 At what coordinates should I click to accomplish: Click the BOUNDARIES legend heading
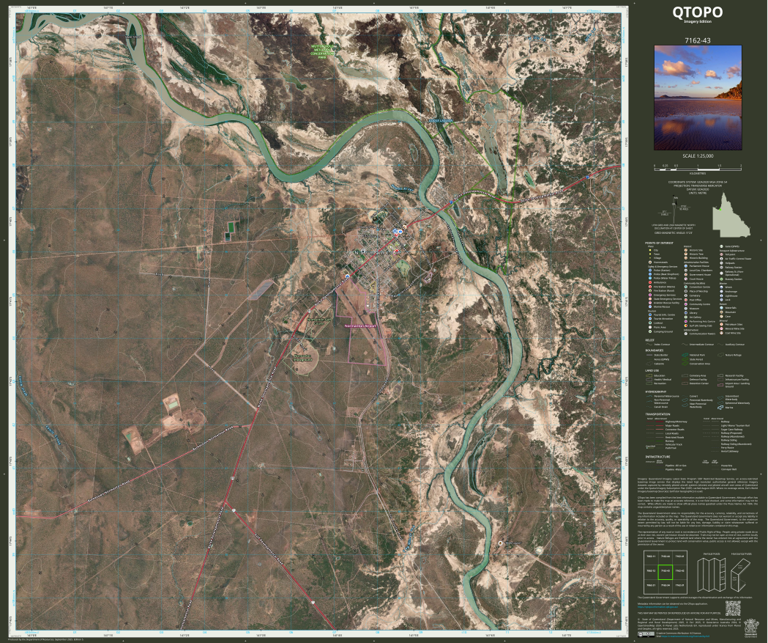pyautogui.click(x=654, y=350)
